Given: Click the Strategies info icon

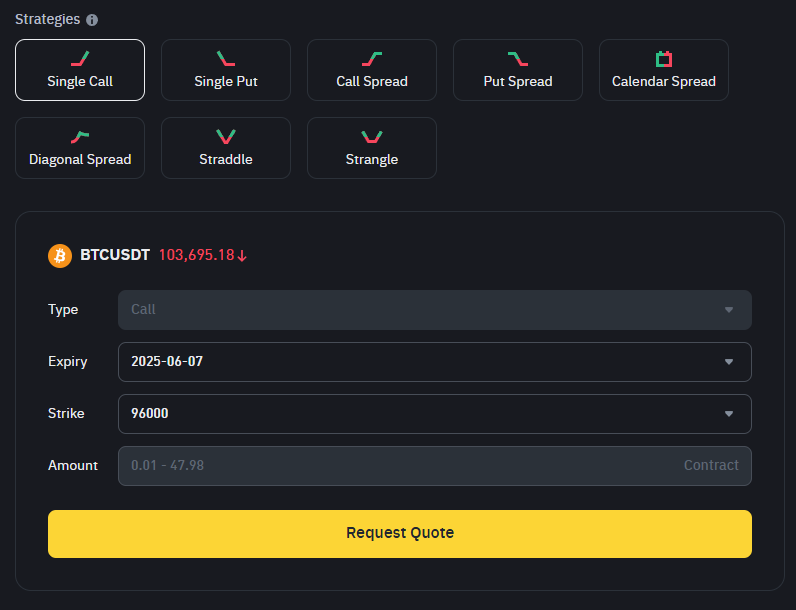Looking at the screenshot, I should (x=92, y=20).
